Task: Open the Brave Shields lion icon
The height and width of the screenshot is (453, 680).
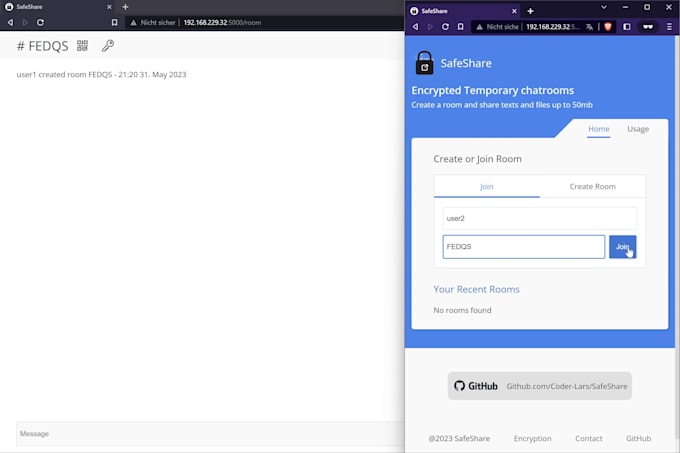Action: pos(608,27)
